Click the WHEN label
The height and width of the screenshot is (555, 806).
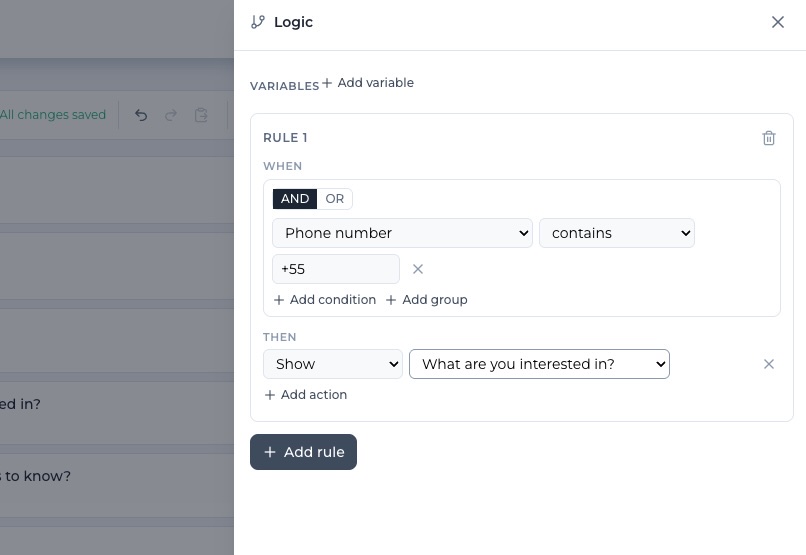(x=282, y=166)
